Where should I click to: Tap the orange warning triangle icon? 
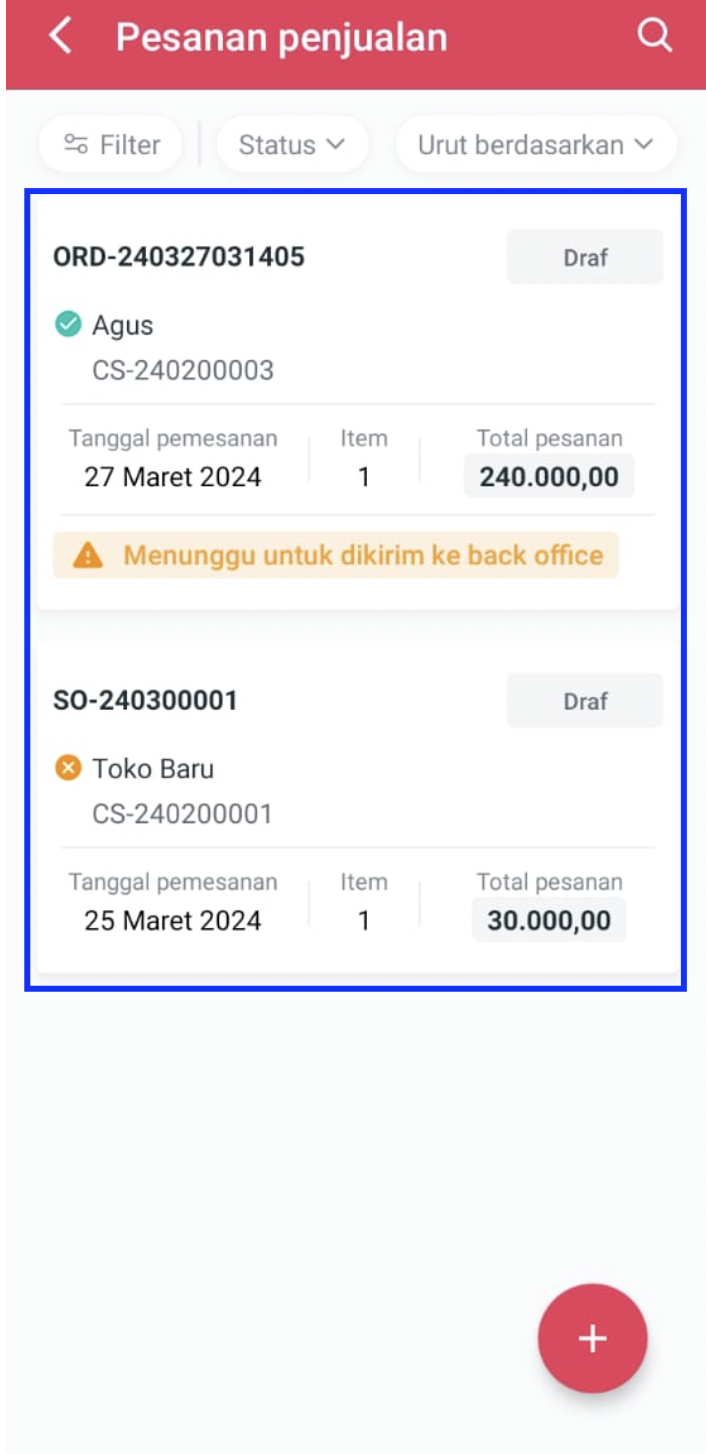pos(88,555)
